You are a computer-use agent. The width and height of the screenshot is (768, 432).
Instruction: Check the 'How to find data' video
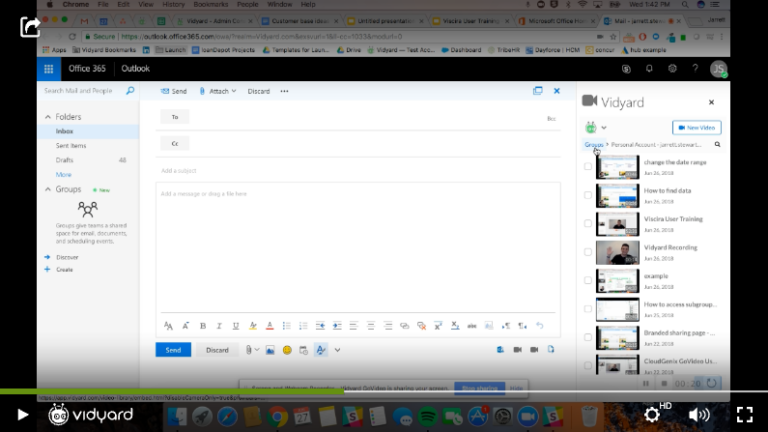coord(588,195)
